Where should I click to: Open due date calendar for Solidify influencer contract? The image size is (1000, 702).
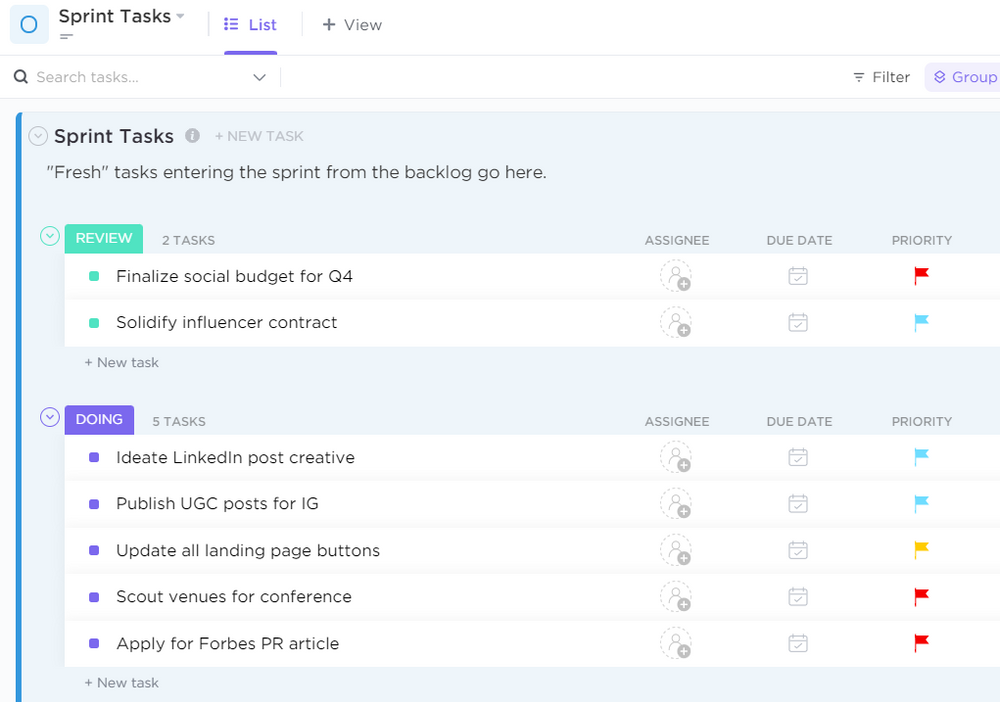[798, 322]
